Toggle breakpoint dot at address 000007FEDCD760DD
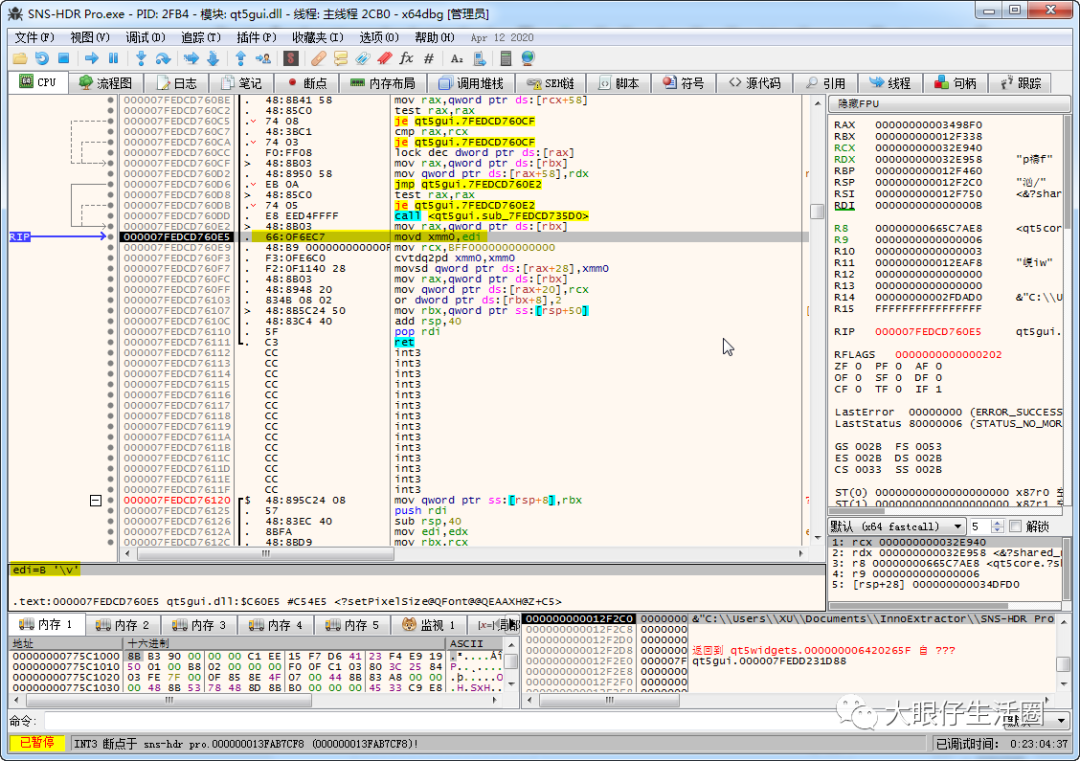This screenshot has height=761, width=1080. point(110,216)
